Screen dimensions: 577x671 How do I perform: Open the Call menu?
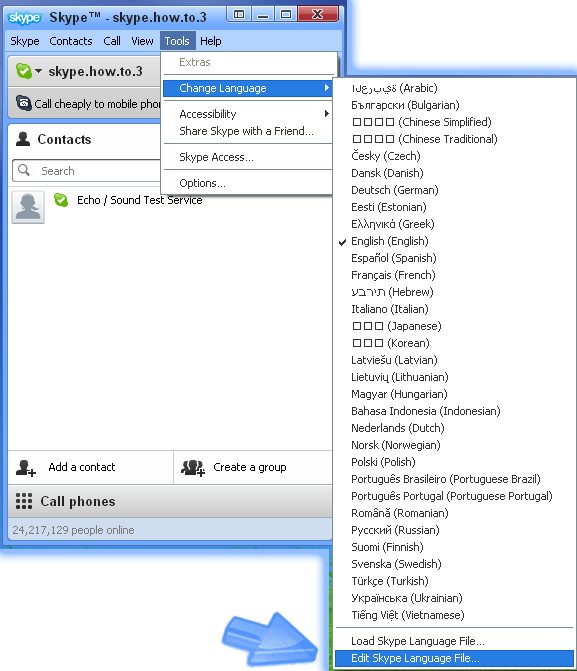(x=112, y=41)
